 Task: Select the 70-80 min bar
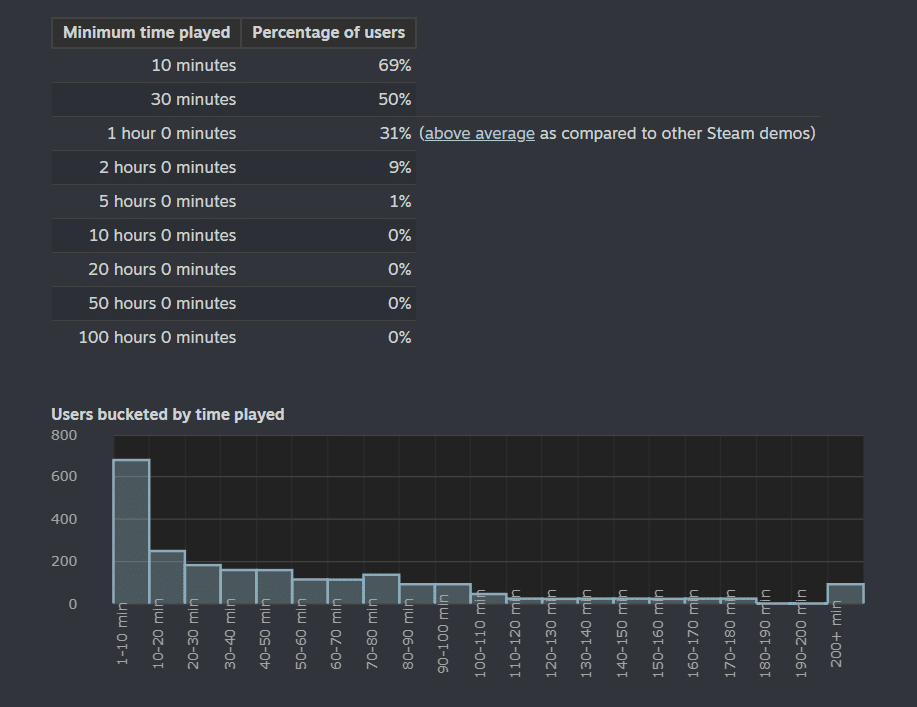point(381,589)
